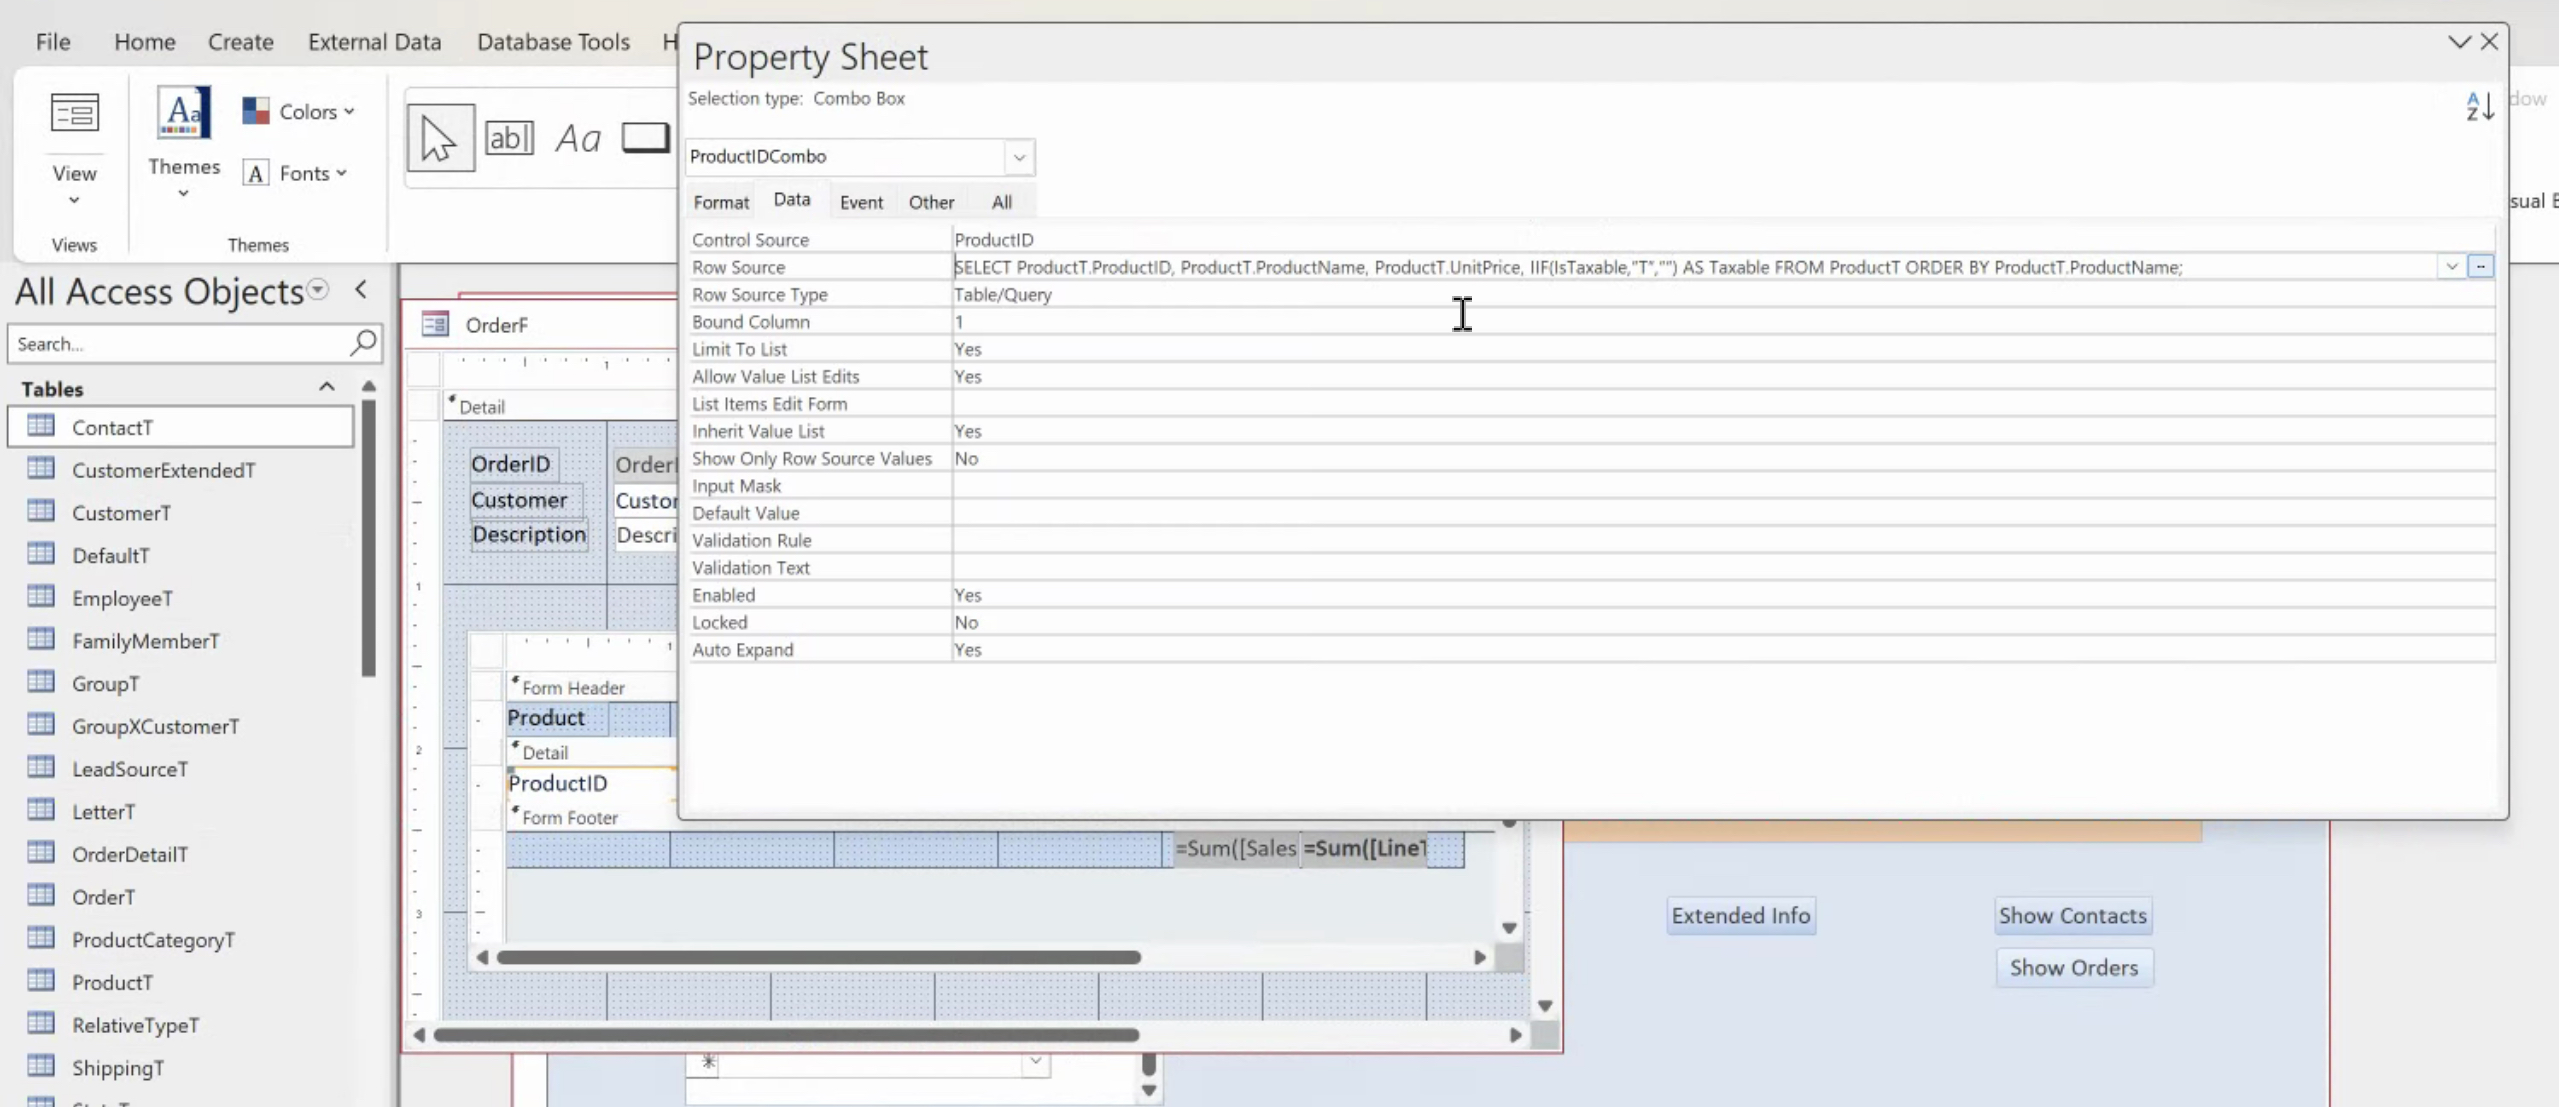The height and width of the screenshot is (1107, 2559).
Task: Open the ProductT table
Action: pos(112,982)
